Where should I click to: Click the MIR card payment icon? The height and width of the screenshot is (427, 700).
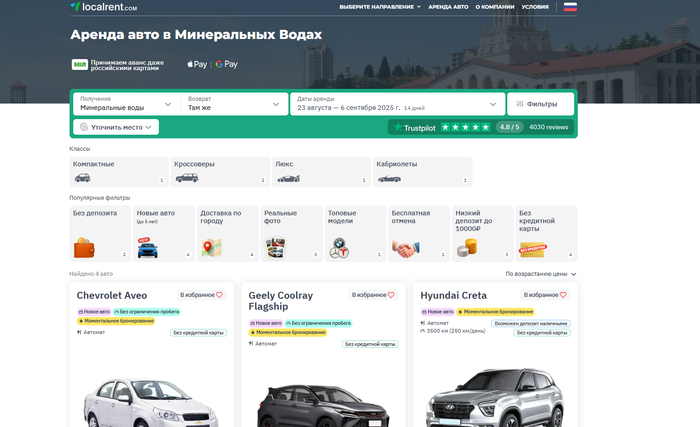tap(80, 65)
